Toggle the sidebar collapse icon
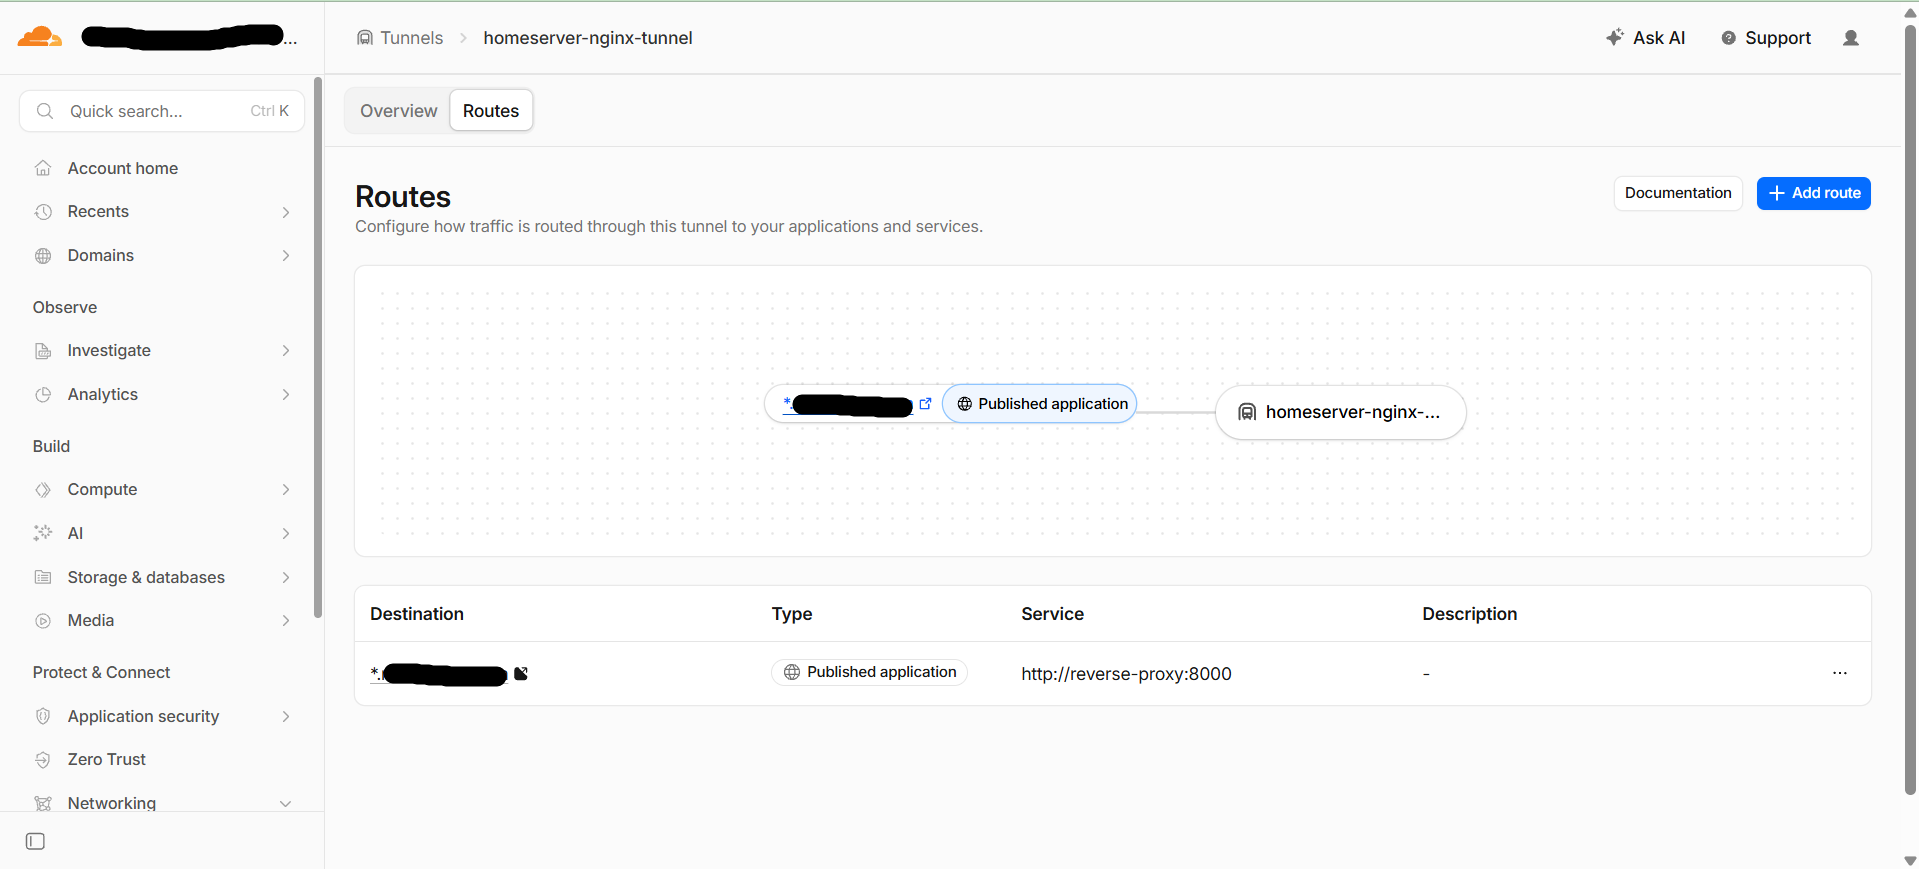Image resolution: width=1919 pixels, height=869 pixels. (35, 842)
